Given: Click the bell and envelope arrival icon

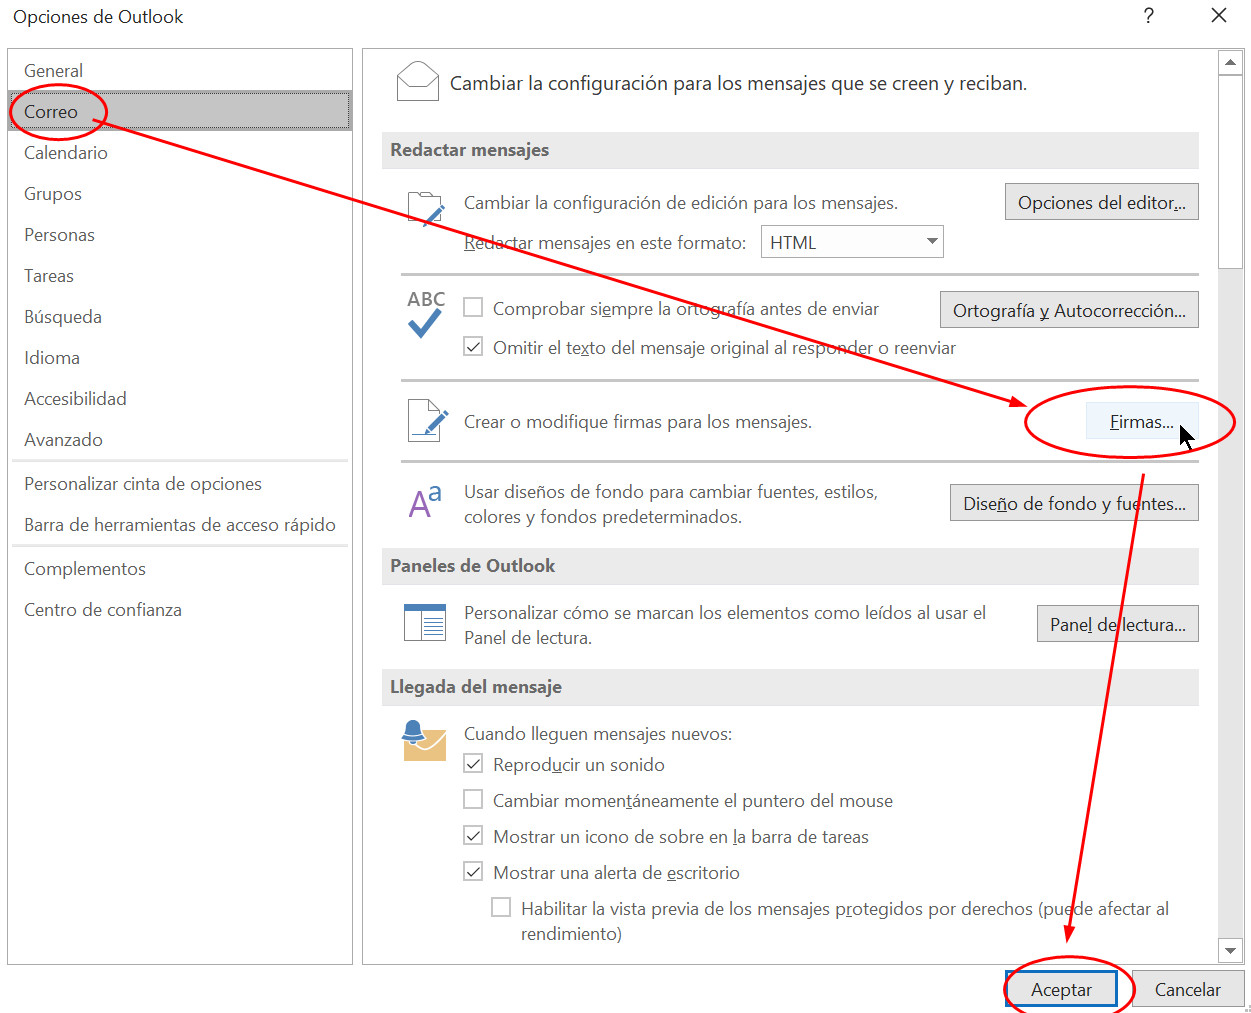Looking at the screenshot, I should pyautogui.click(x=423, y=741).
